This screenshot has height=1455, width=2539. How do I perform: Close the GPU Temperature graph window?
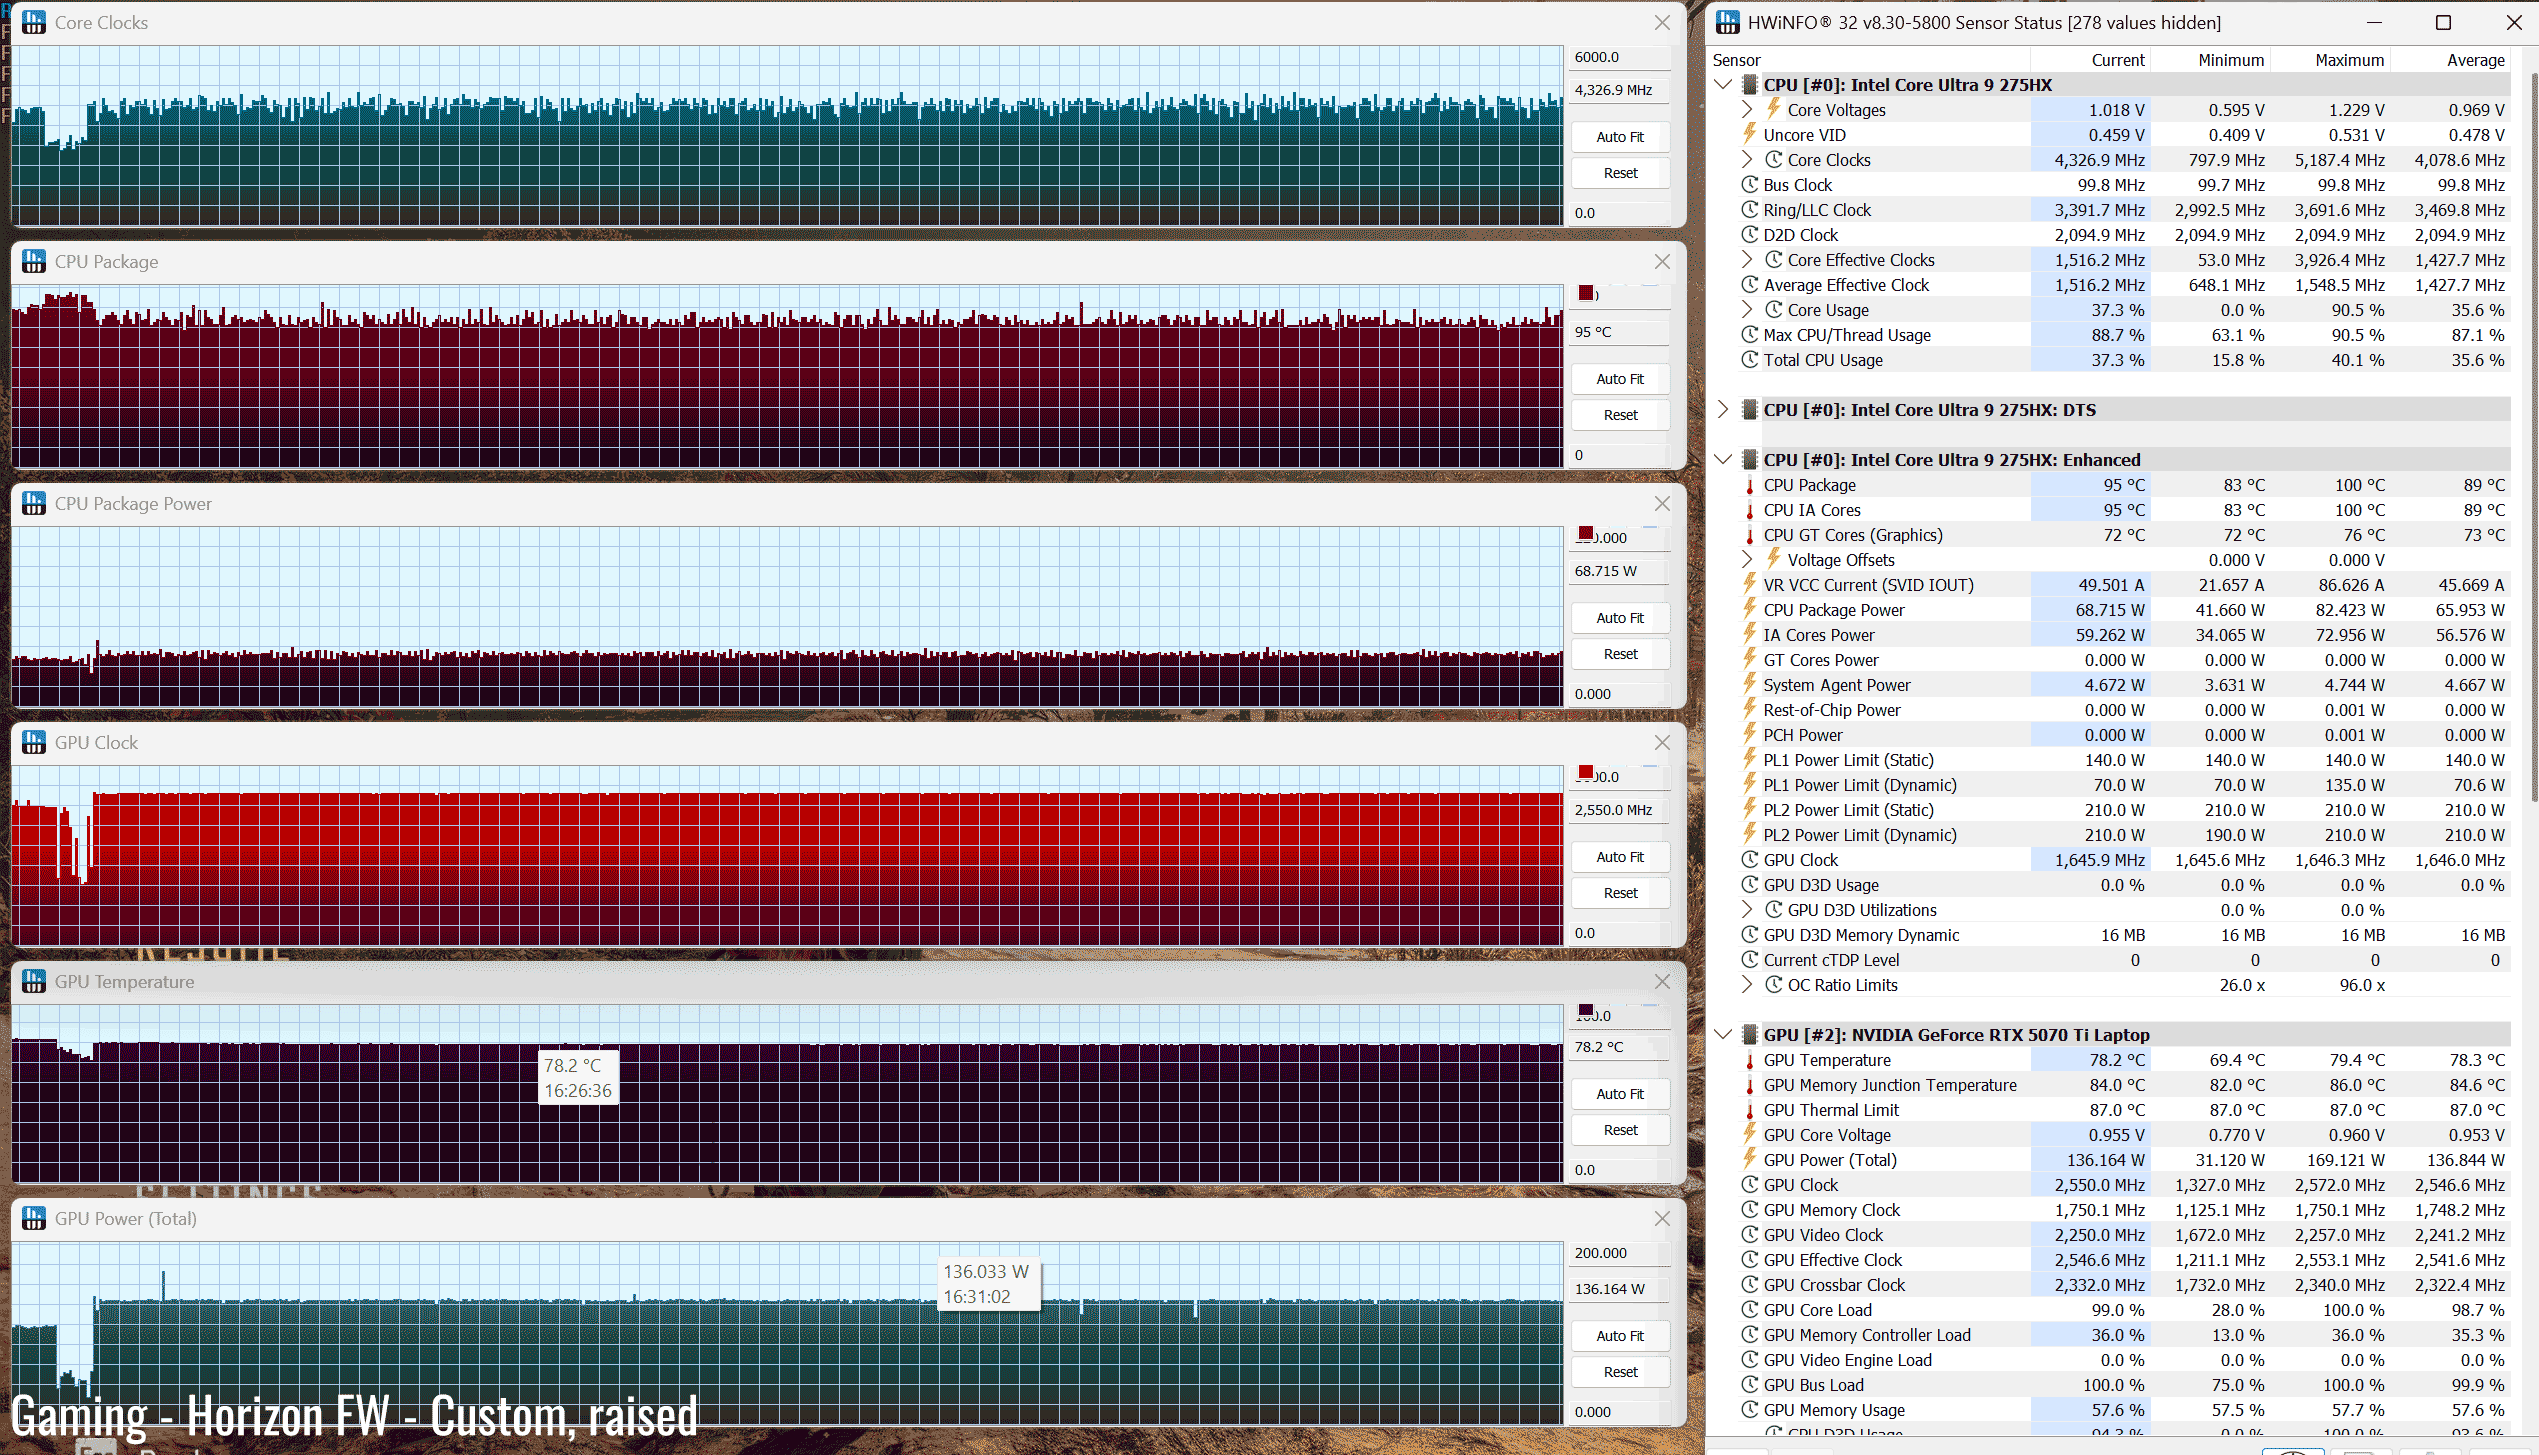pos(1662,981)
